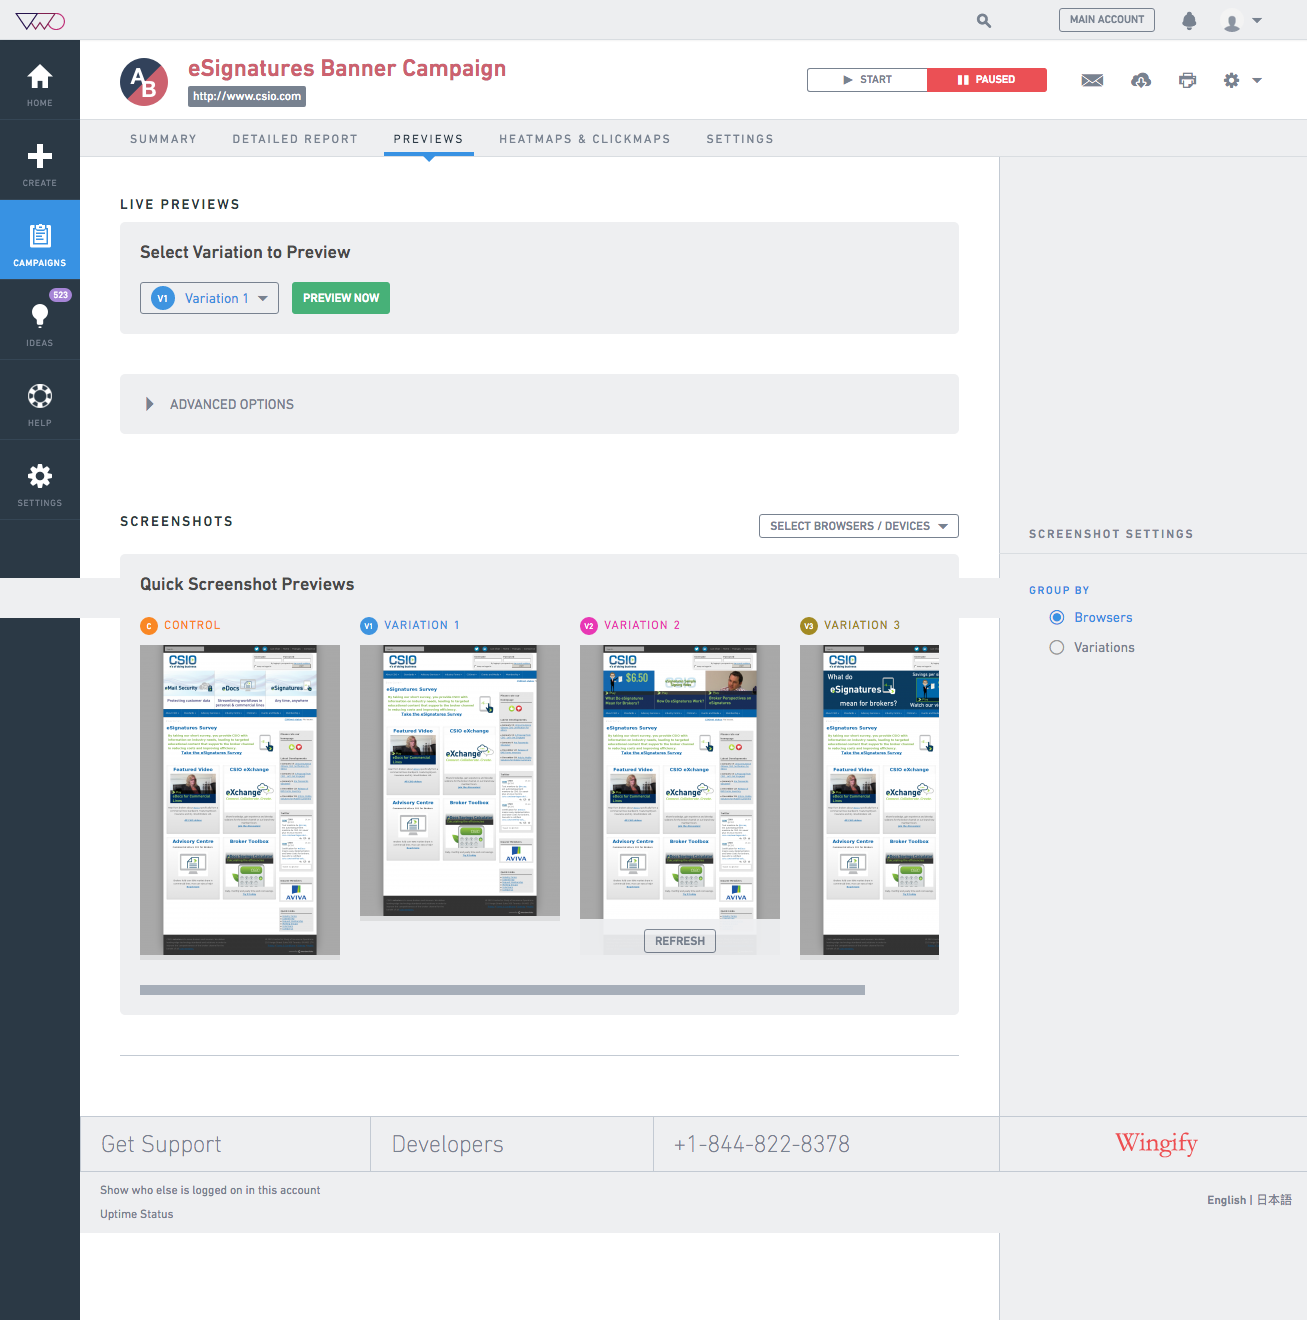Open Developers link
This screenshot has width=1307, height=1320.
[448, 1144]
